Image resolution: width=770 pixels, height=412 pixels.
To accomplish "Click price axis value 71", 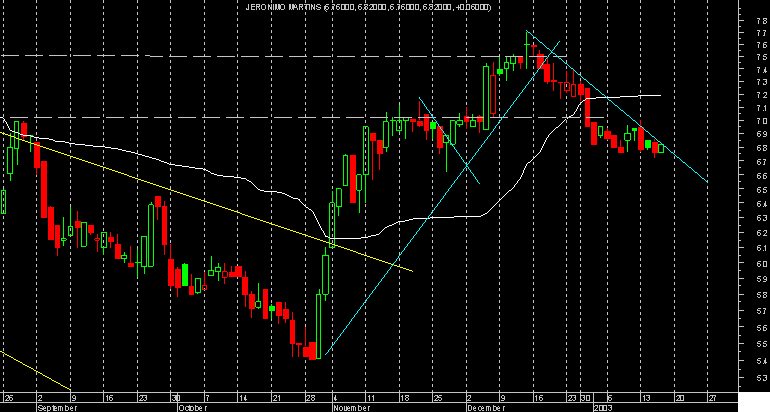I will coord(762,108).
